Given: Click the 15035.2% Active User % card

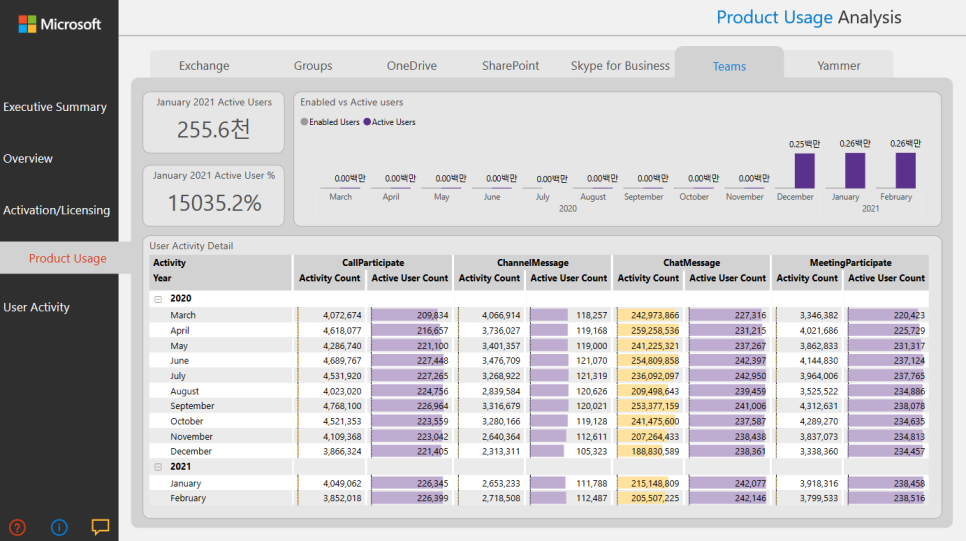Looking at the screenshot, I should [x=214, y=195].
